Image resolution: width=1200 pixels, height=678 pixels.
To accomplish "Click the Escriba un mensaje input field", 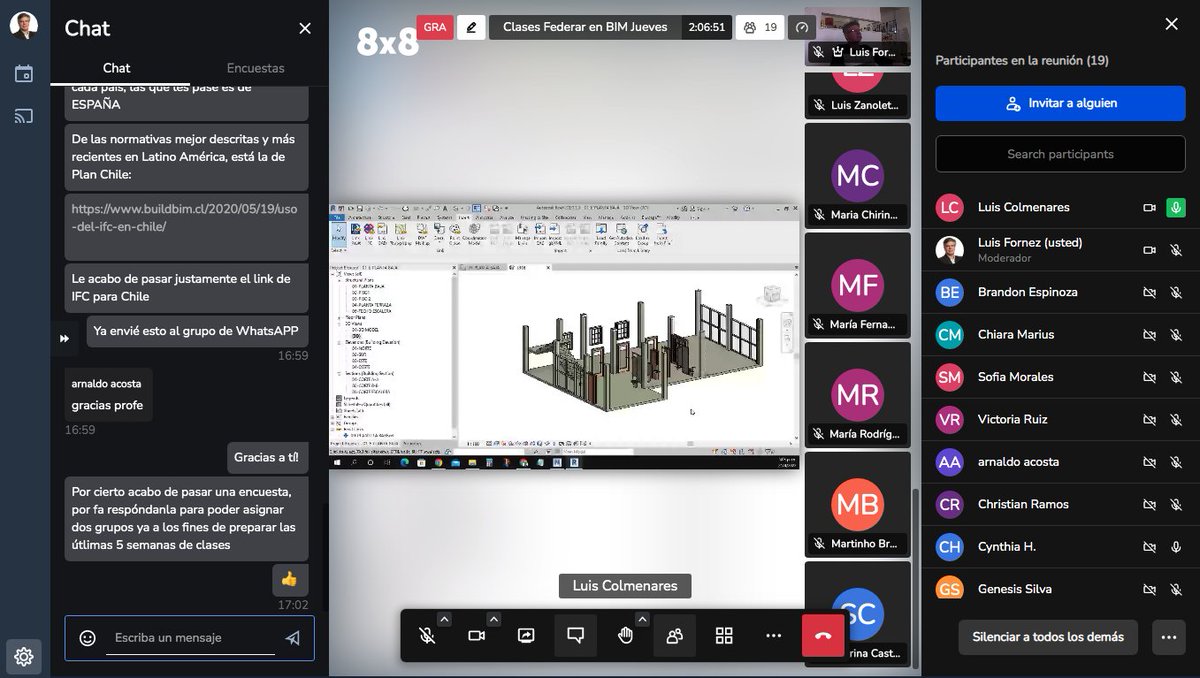I will point(190,637).
